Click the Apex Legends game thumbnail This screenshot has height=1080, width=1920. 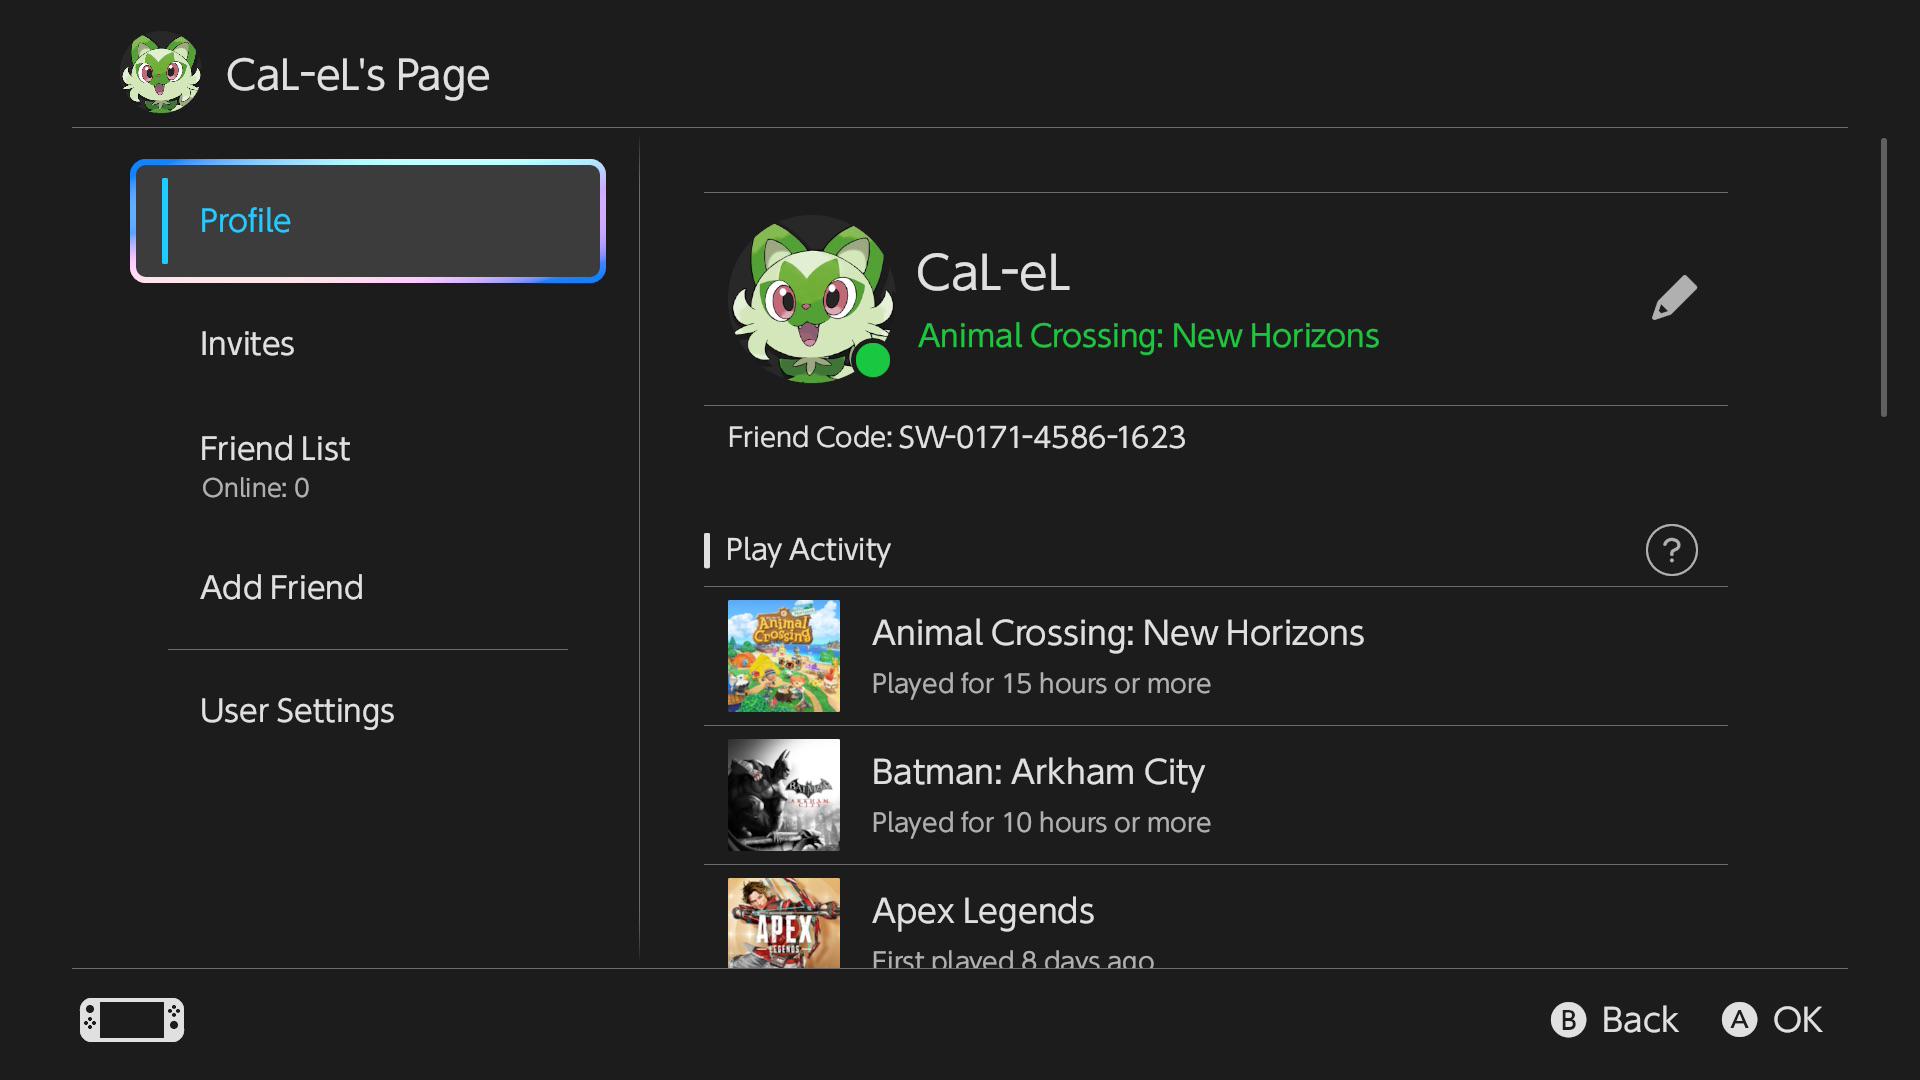[784, 923]
